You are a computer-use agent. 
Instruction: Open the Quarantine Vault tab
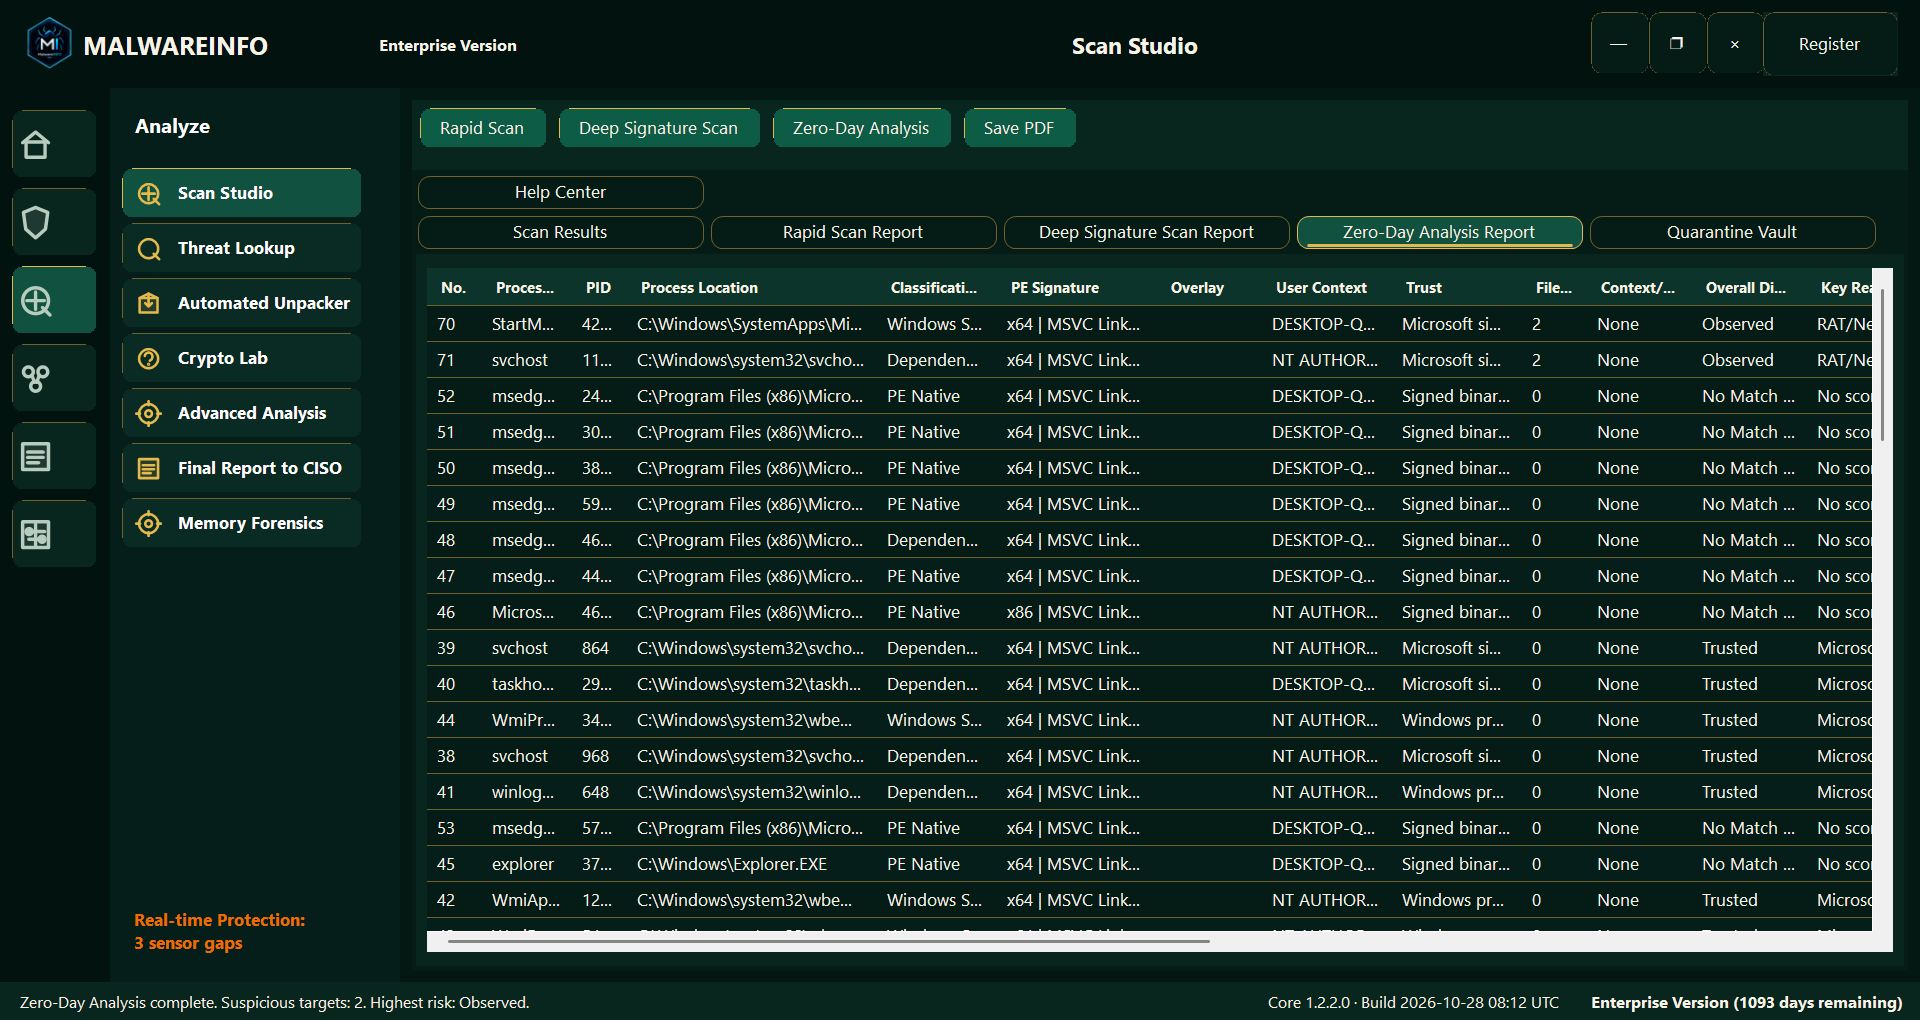click(x=1732, y=232)
